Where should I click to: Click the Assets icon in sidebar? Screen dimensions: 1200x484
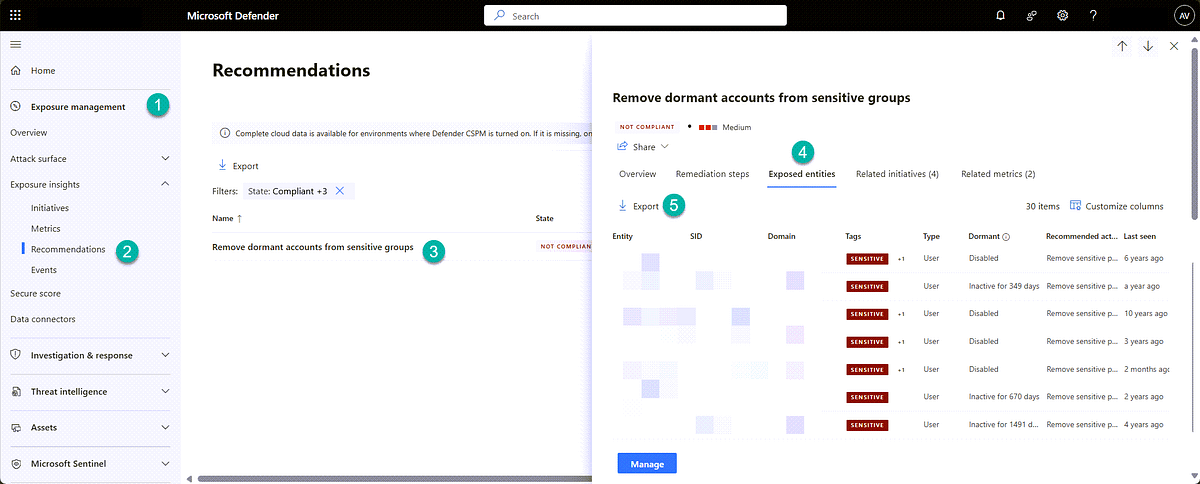coord(15,427)
